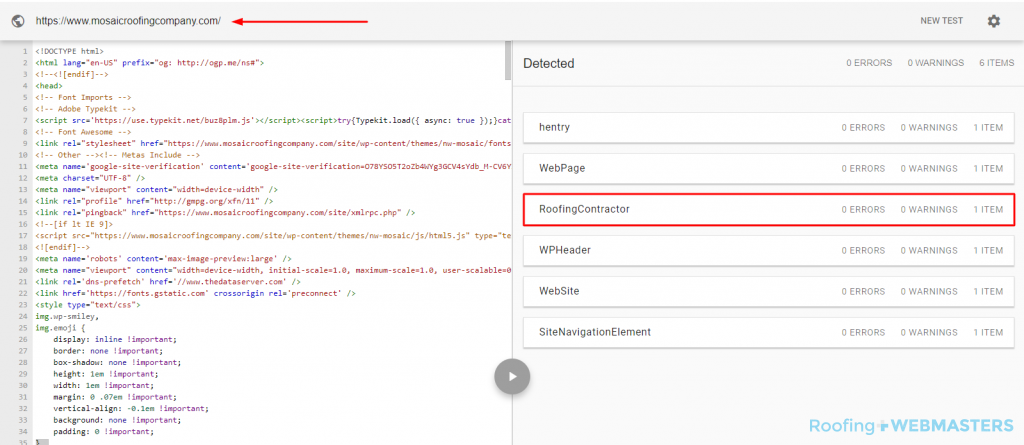The image size is (1024, 445).
Task: Click the 6 ITEMS summary count
Action: [x=997, y=63]
